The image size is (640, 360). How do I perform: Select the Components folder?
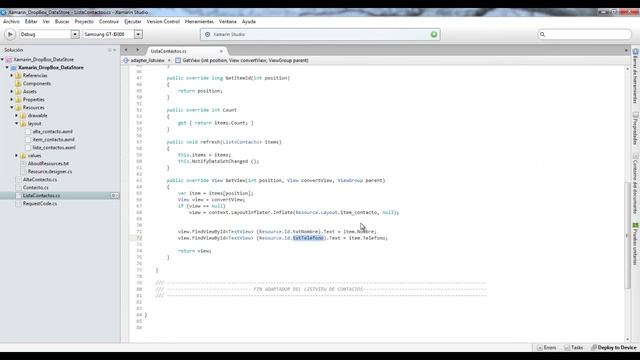pyautogui.click(x=37, y=83)
